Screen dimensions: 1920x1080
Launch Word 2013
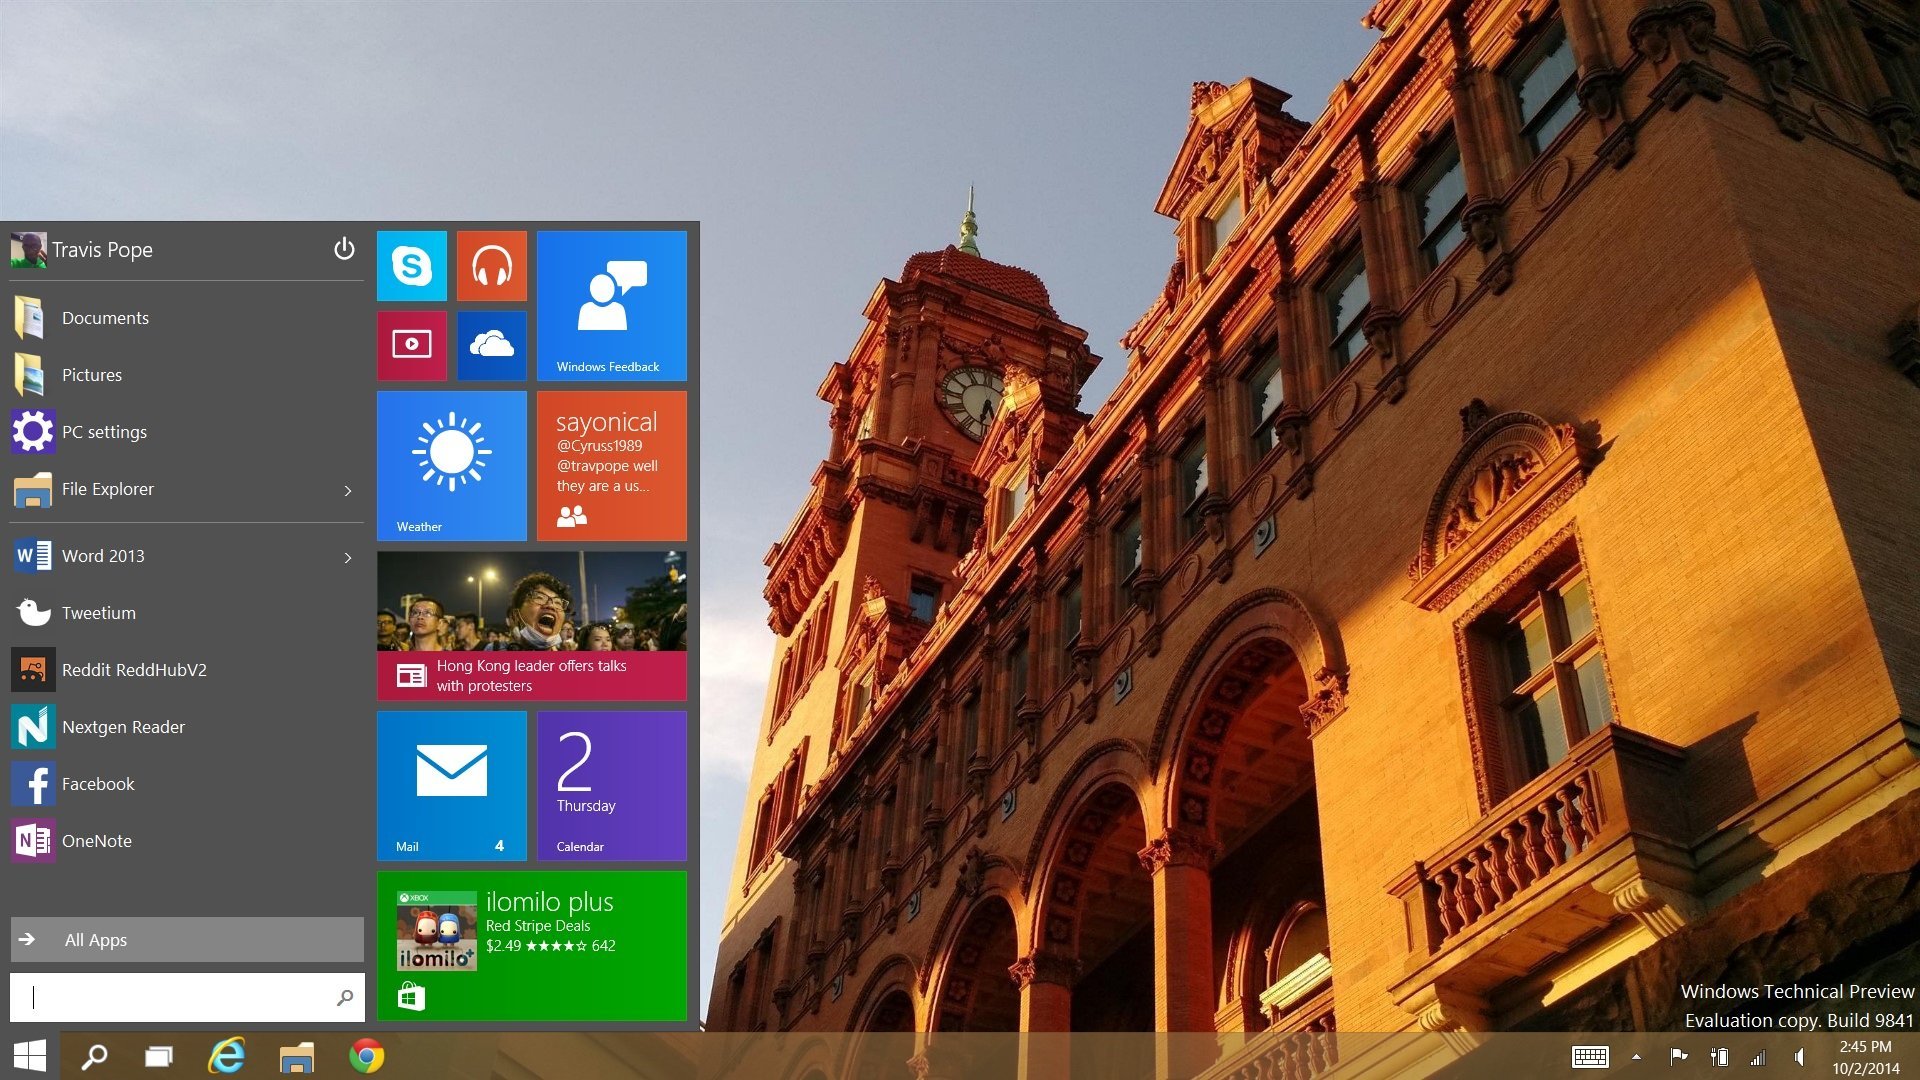(170, 556)
